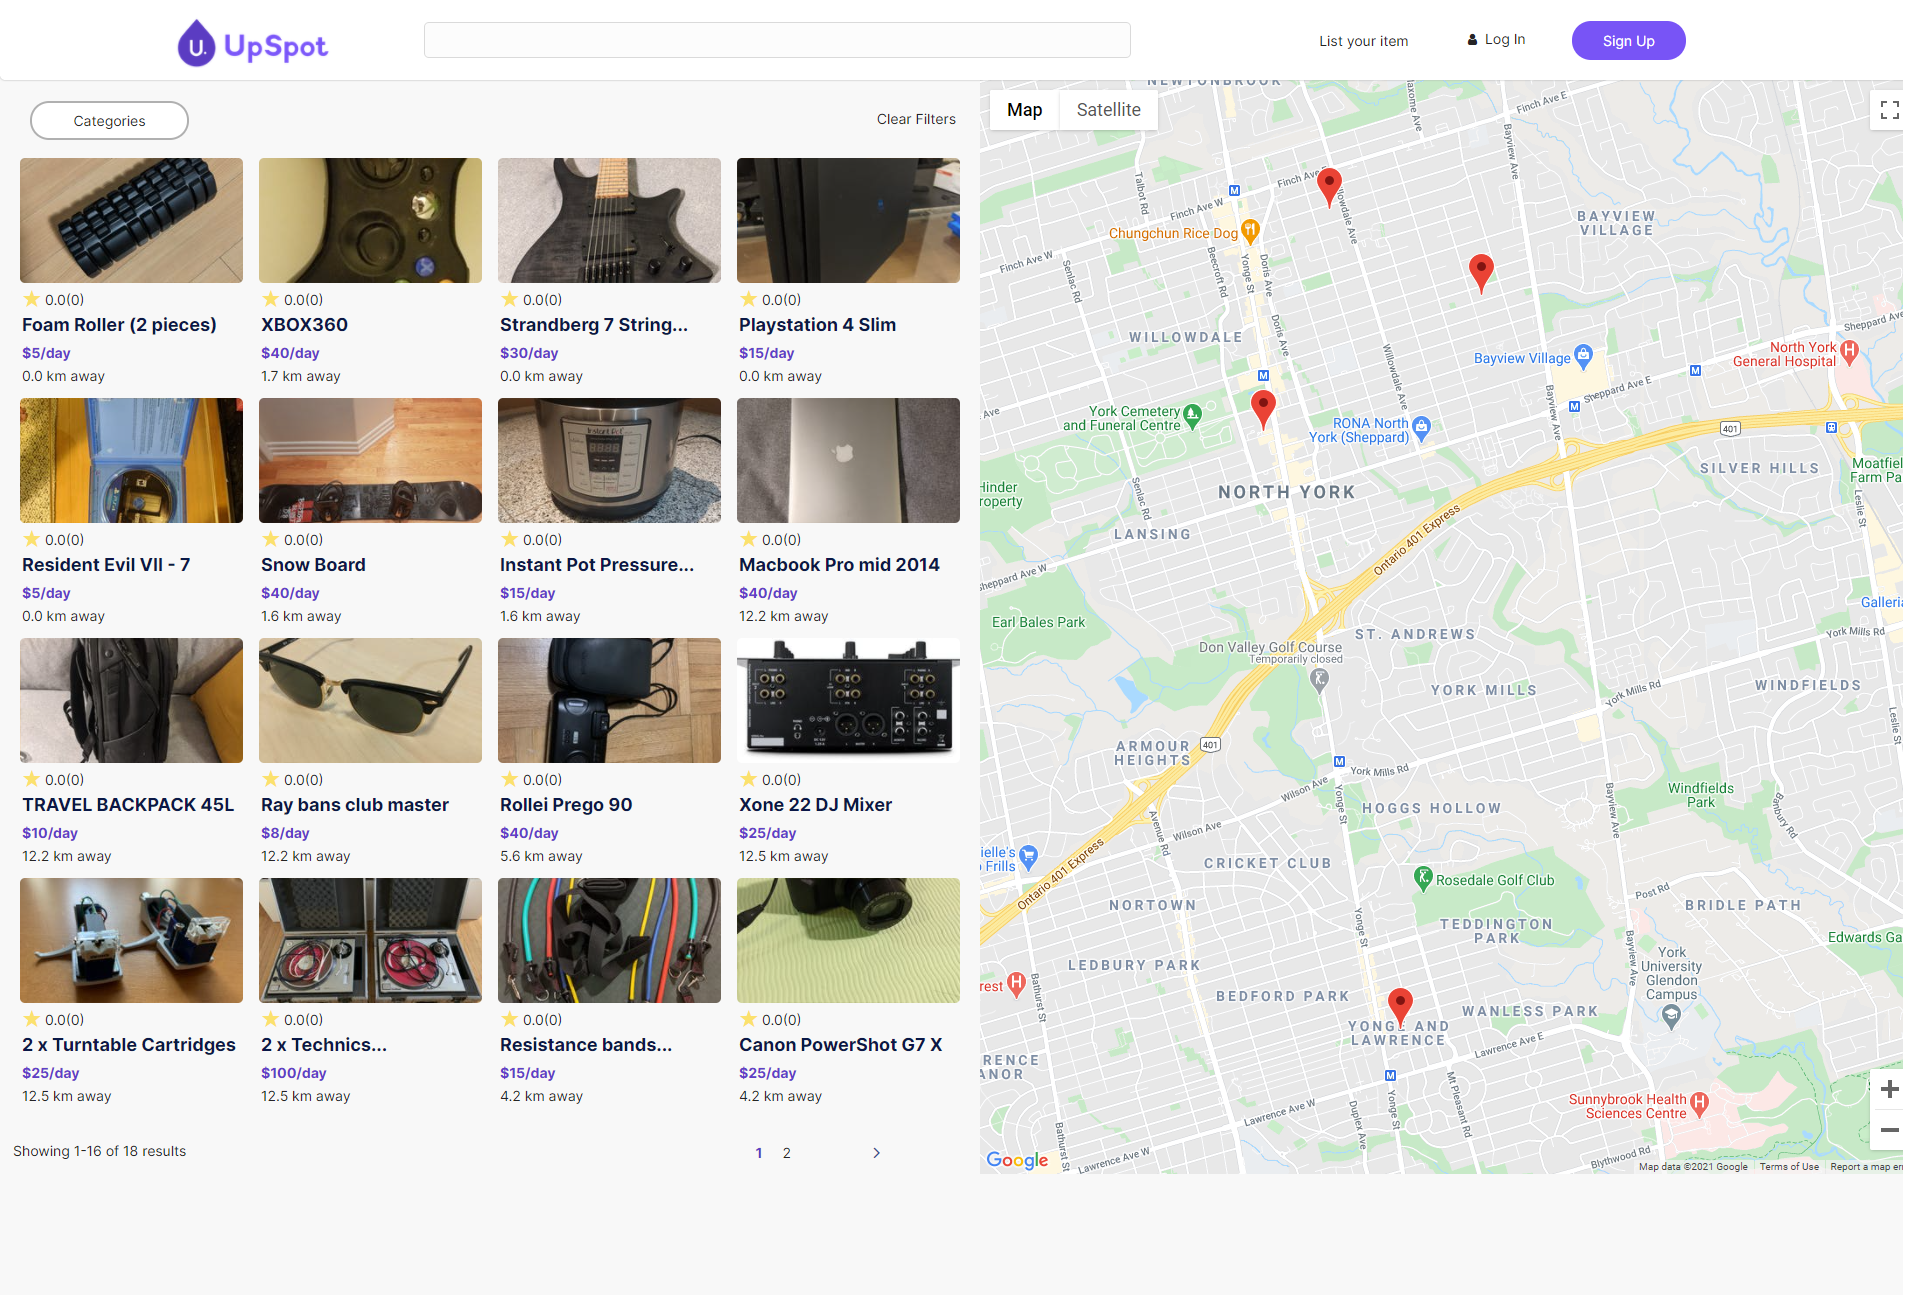This screenshot has width=1920, height=1295.
Task: Click Clear Filters link
Action: point(916,119)
